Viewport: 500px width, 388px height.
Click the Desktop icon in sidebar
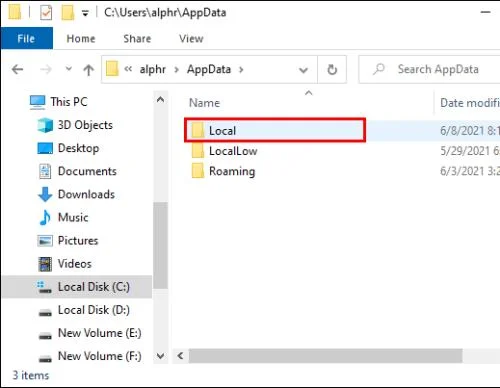pyautogui.click(x=45, y=148)
